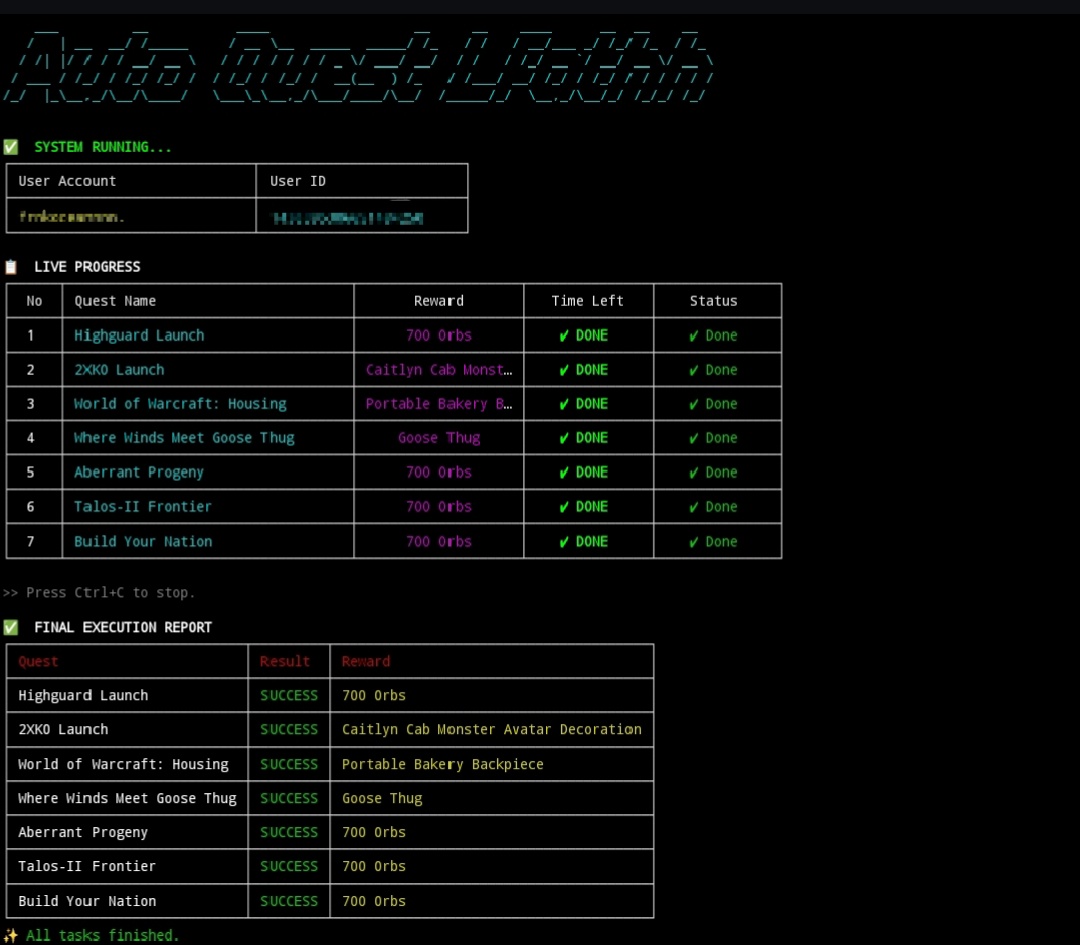
Task: Click SUCCESS result for Build Your Nation
Action: 289,901
